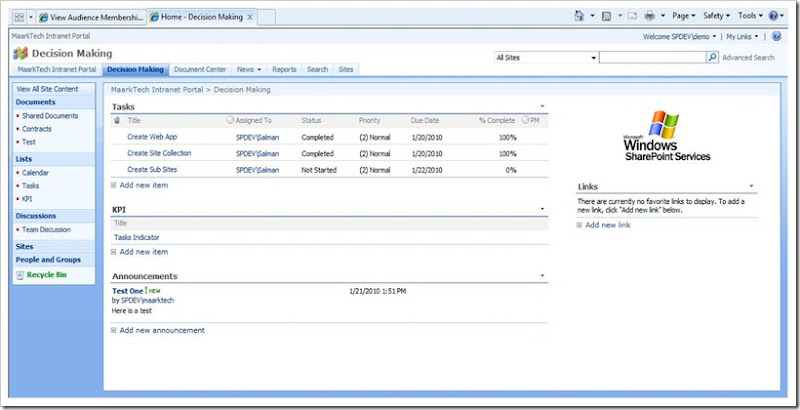This screenshot has height=410, width=800.
Task: Click the search magnifier button
Action: pyautogui.click(x=712, y=58)
